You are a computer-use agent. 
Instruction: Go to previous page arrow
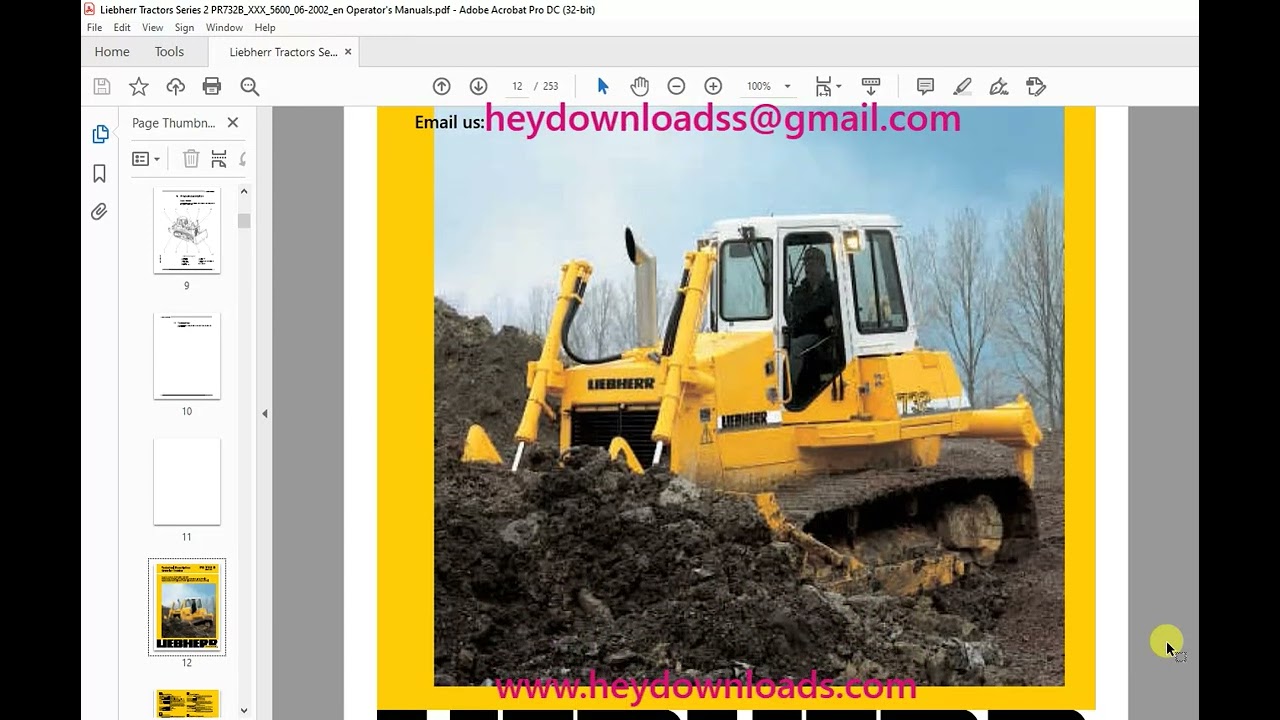coord(441,87)
